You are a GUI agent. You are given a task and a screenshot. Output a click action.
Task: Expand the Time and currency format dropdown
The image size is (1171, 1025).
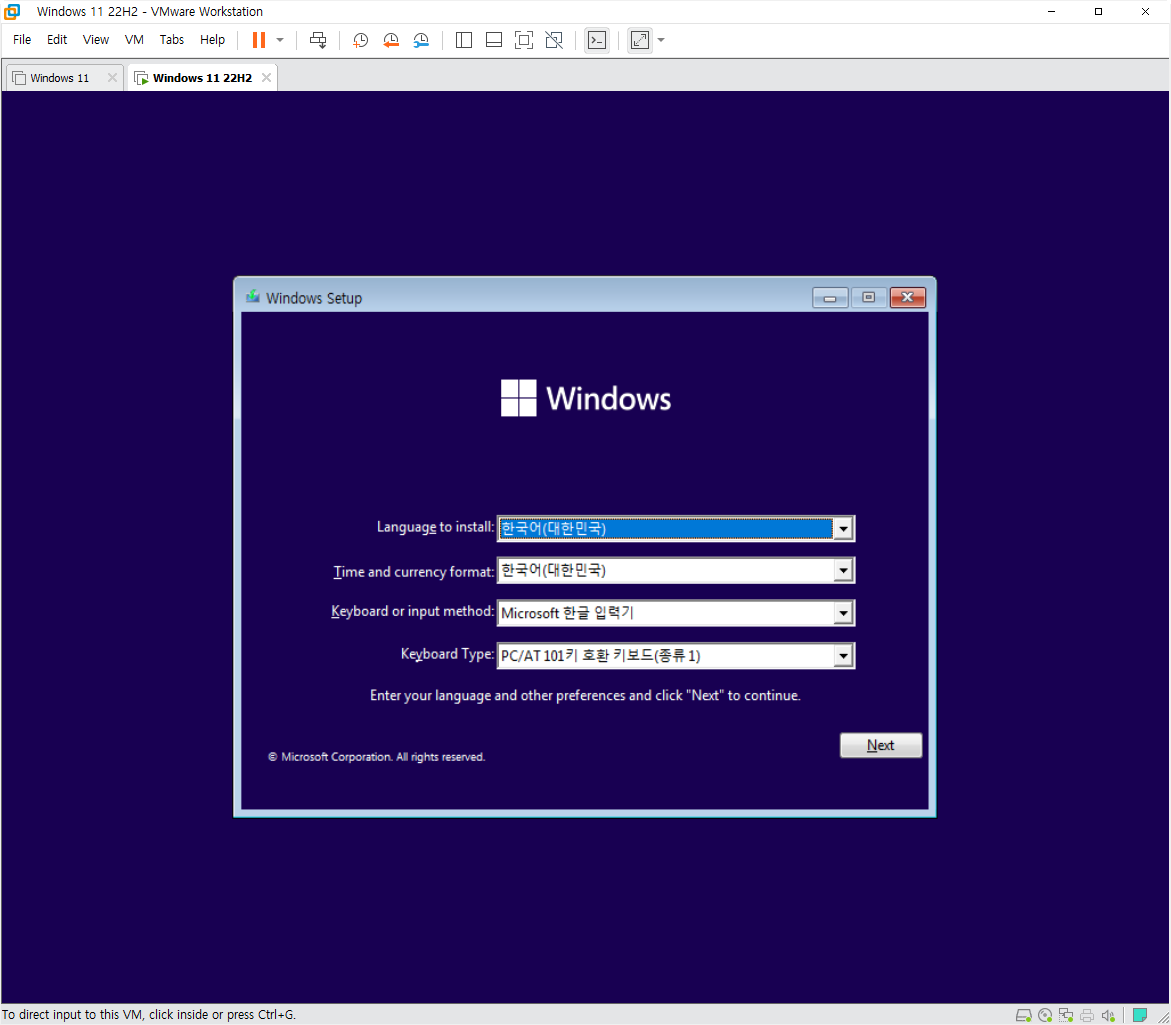(843, 571)
